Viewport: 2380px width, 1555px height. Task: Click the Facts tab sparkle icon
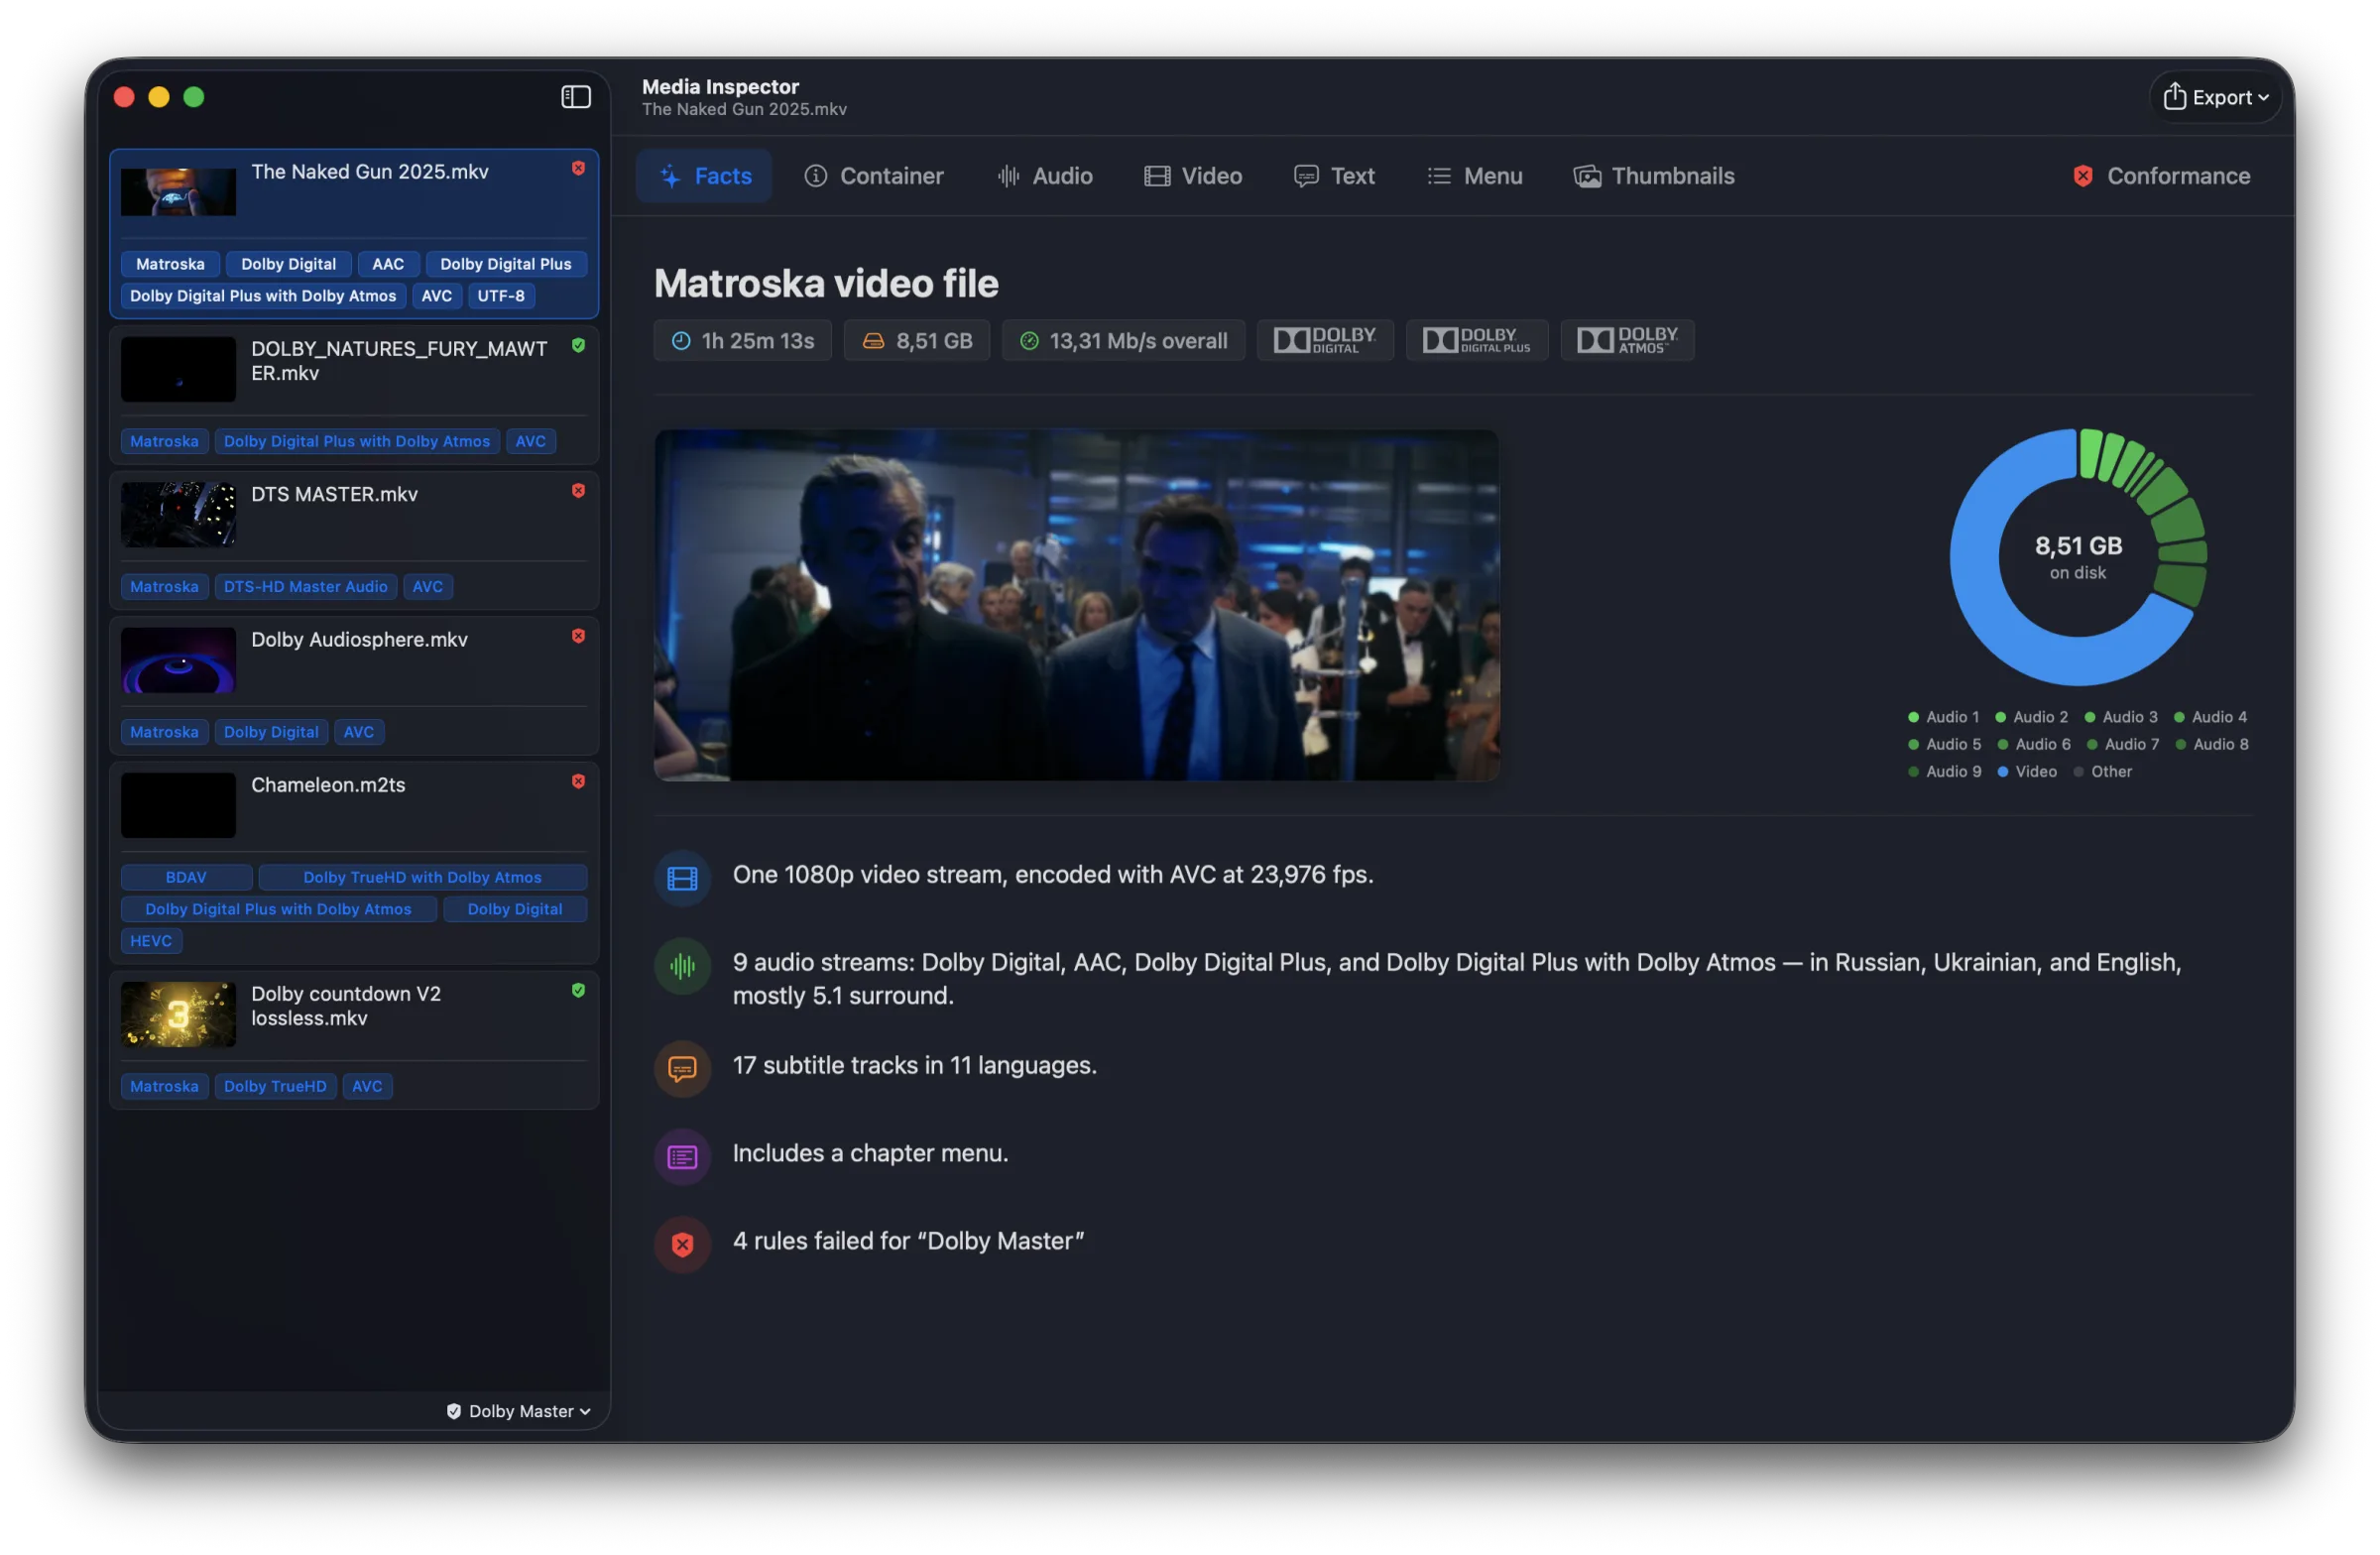670,176
